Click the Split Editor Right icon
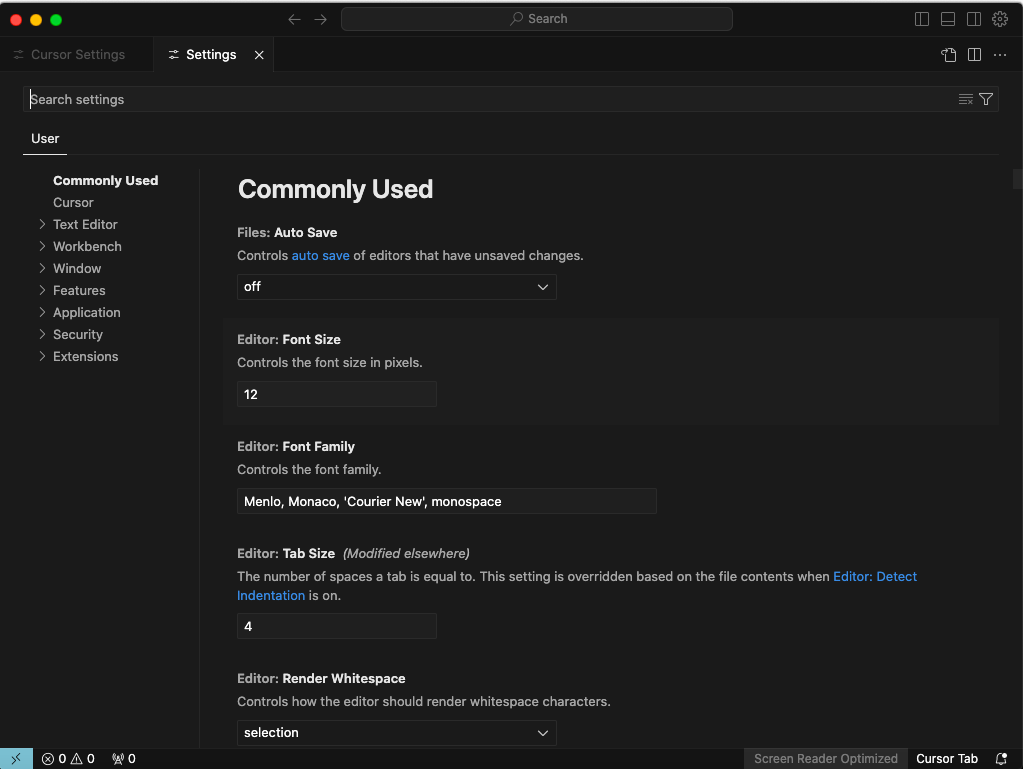Viewport: 1023px width, 769px height. (974, 55)
